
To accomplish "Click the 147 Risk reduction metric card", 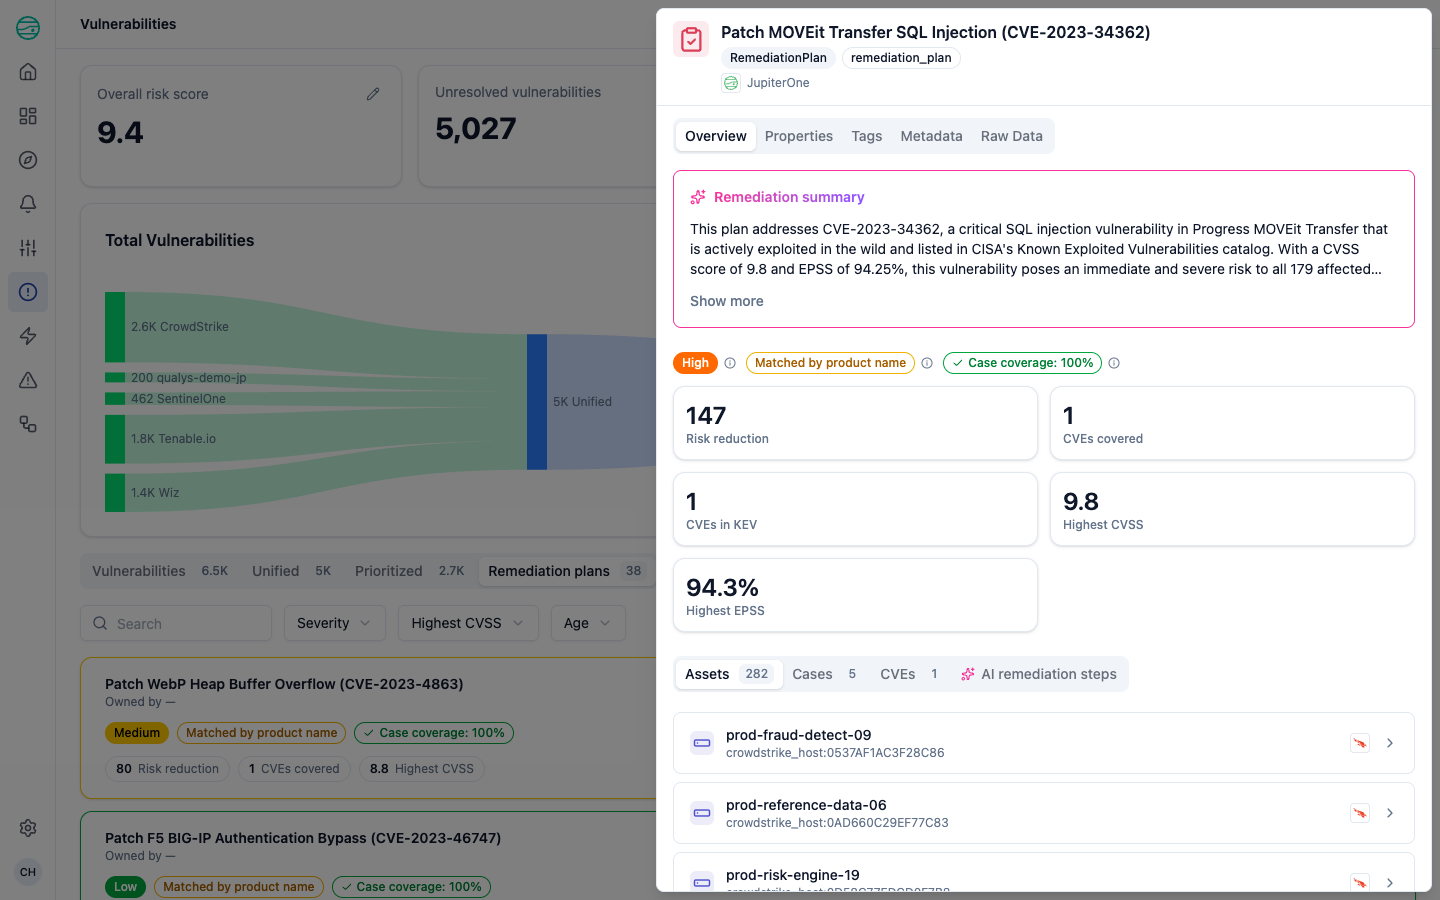I will [x=855, y=423].
